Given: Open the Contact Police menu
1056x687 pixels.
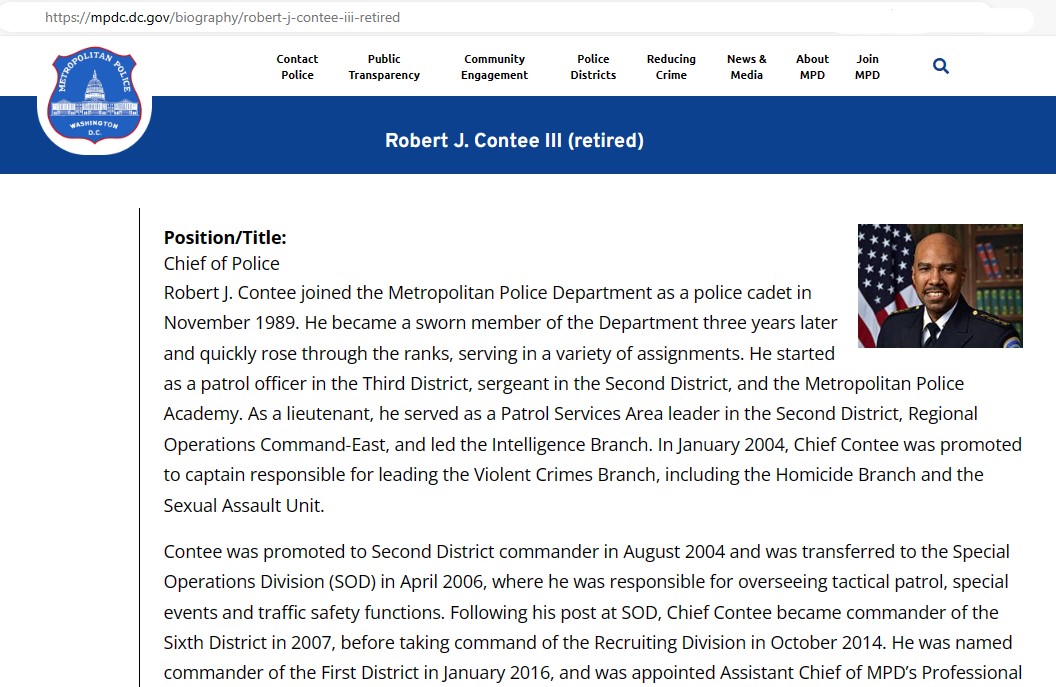Looking at the screenshot, I should [x=297, y=67].
